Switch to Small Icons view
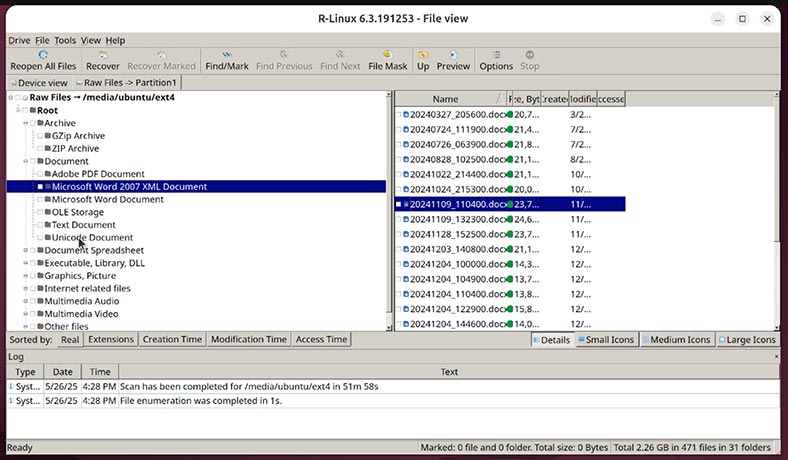The height and width of the screenshot is (460, 788). pos(606,340)
